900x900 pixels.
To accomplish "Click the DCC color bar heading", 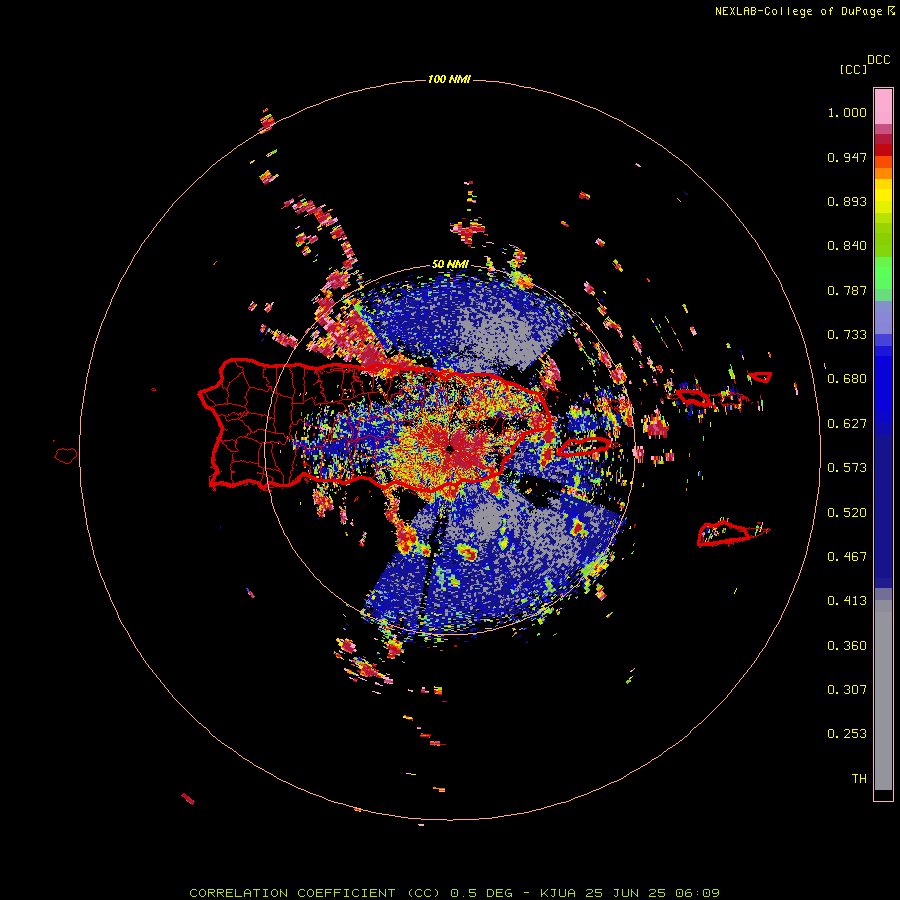I will tap(878, 60).
